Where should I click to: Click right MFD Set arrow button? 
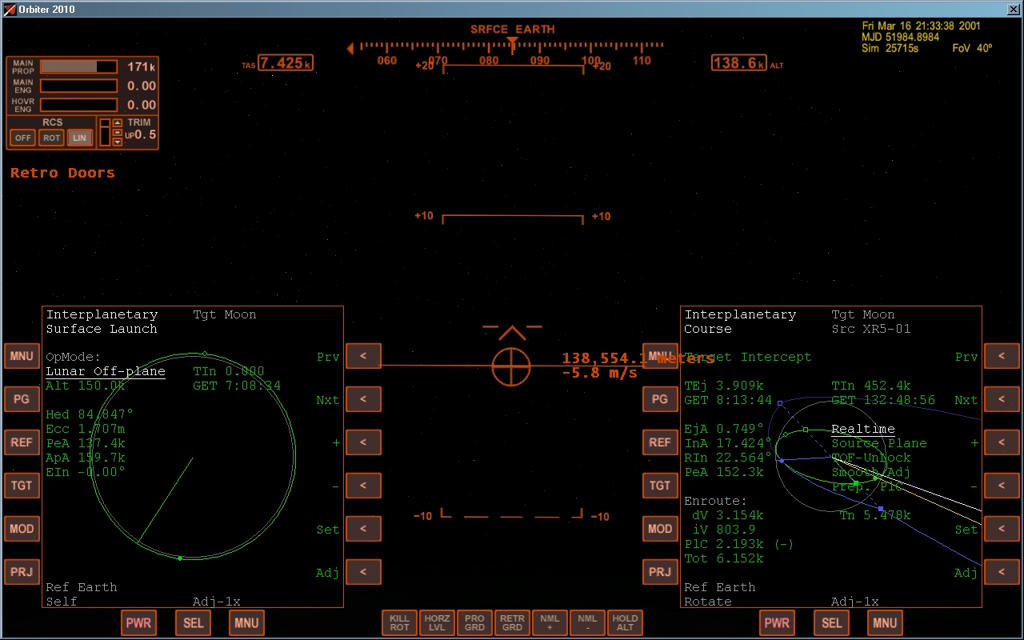(x=1002, y=528)
